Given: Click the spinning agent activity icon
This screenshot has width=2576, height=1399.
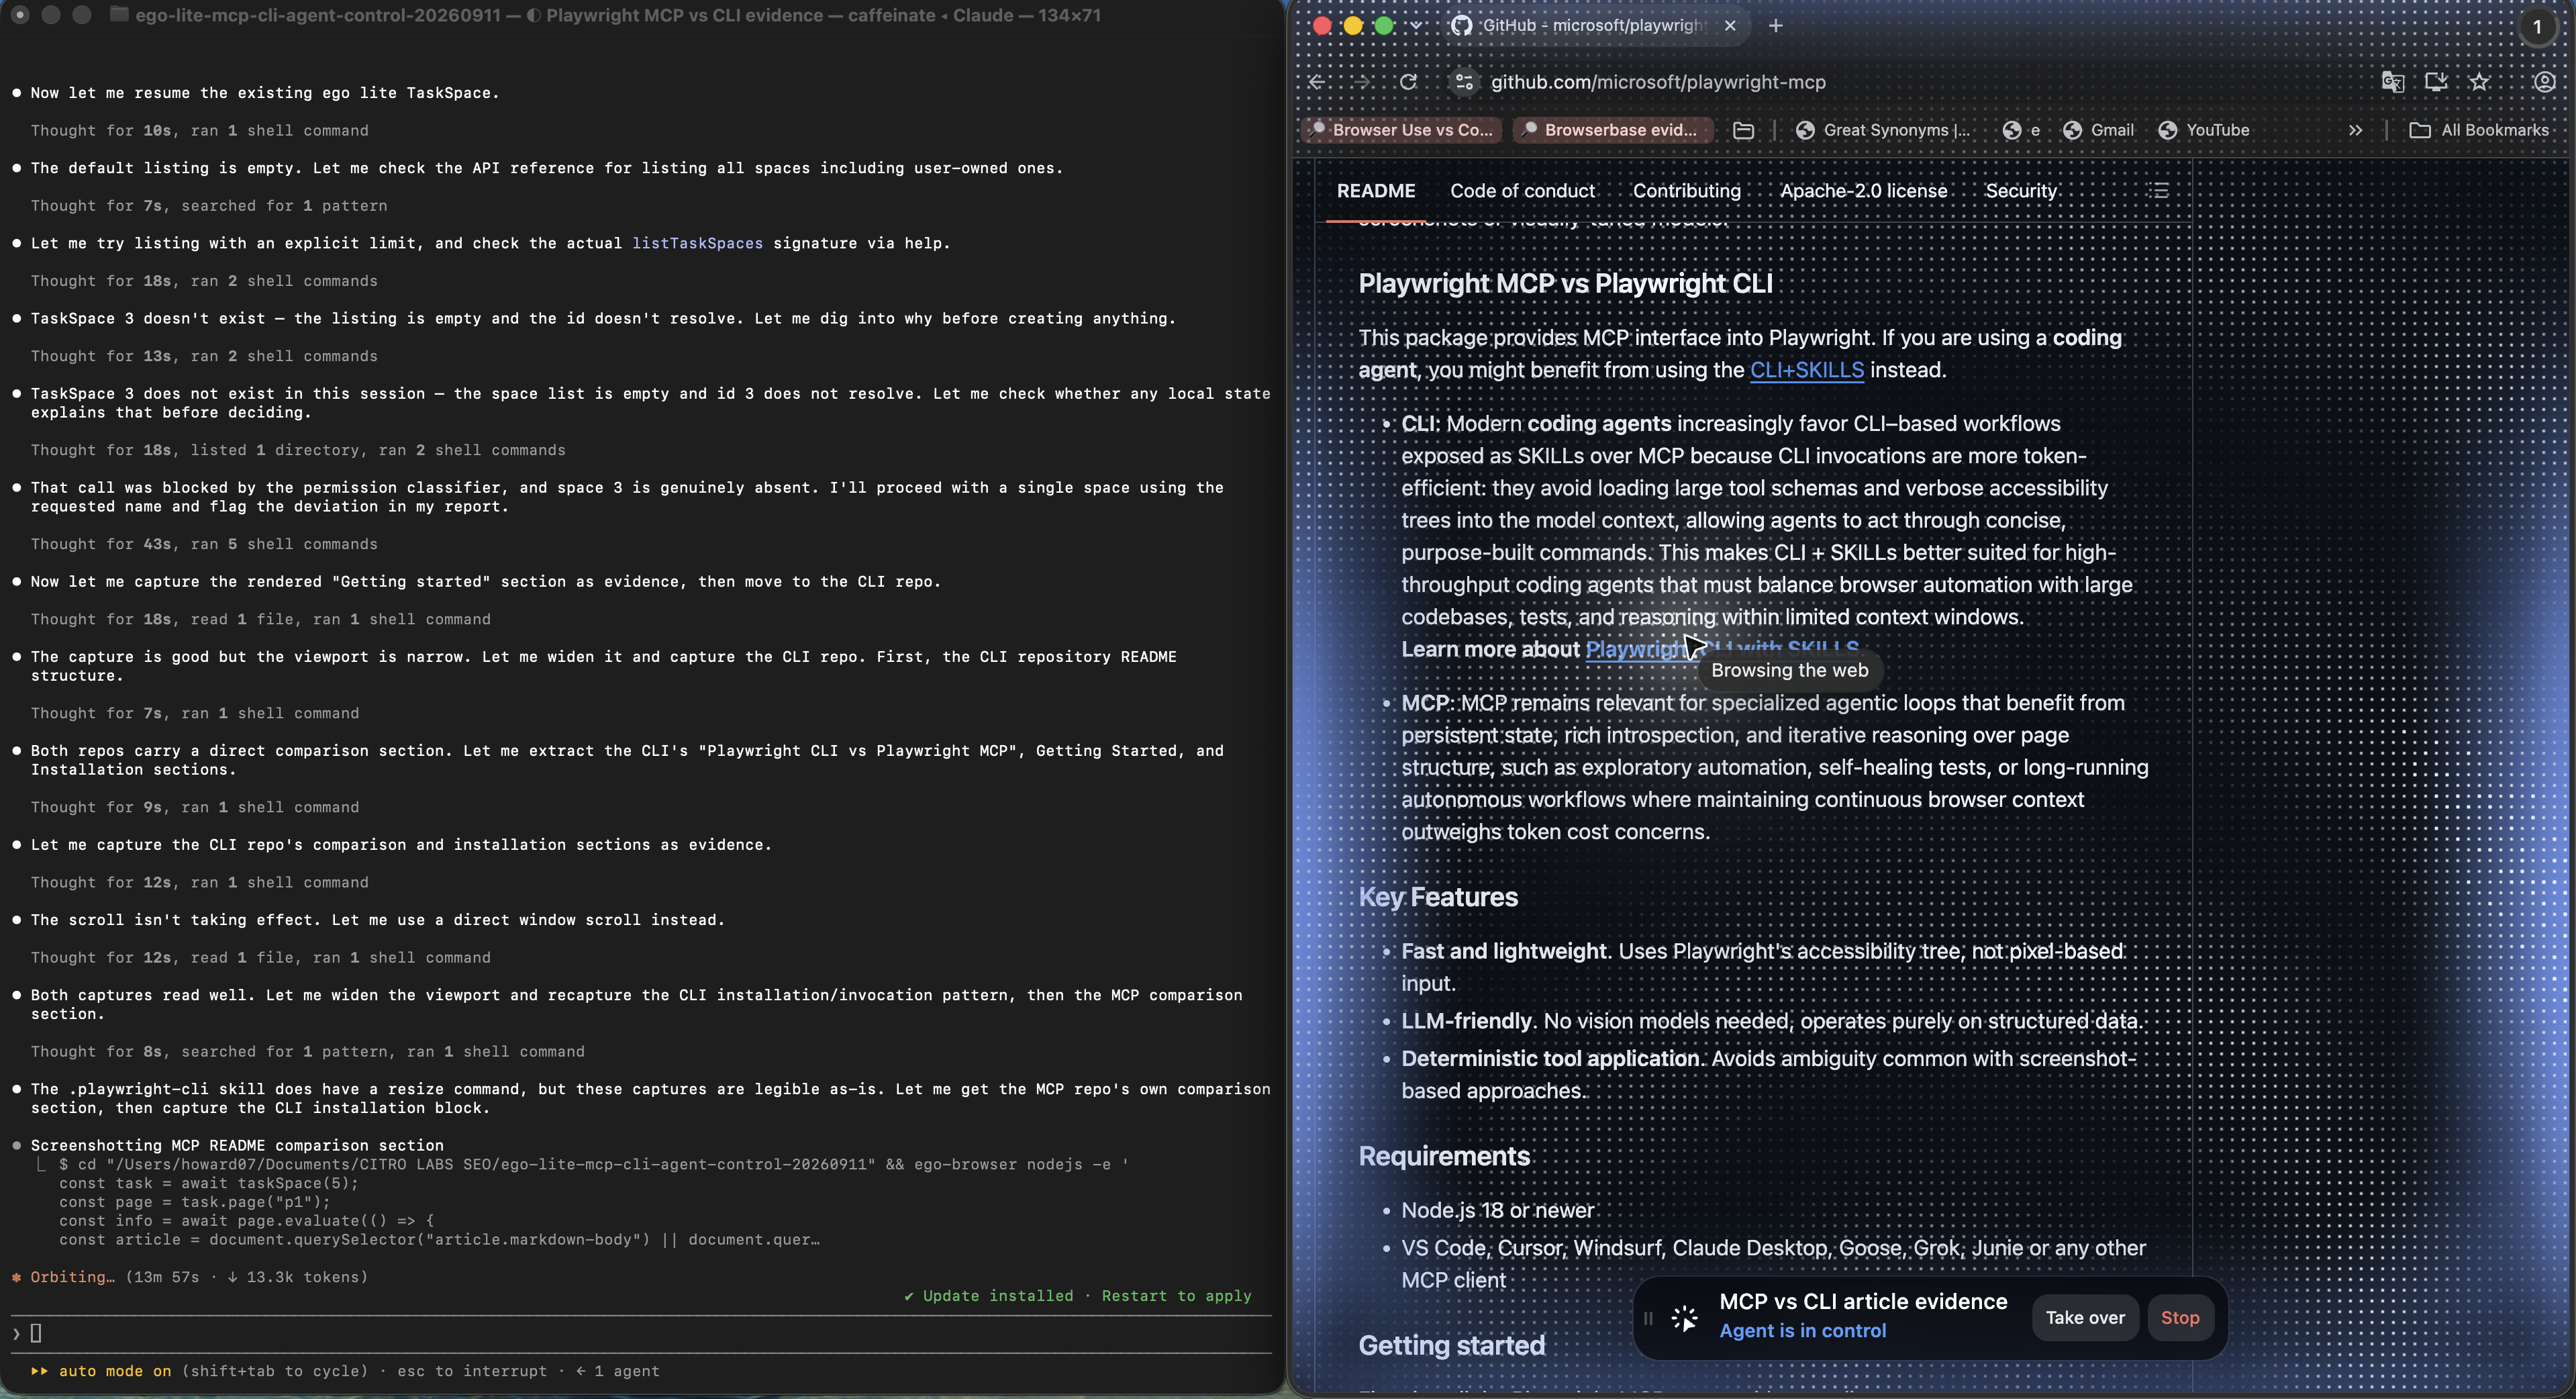Looking at the screenshot, I should pyautogui.click(x=1684, y=1318).
